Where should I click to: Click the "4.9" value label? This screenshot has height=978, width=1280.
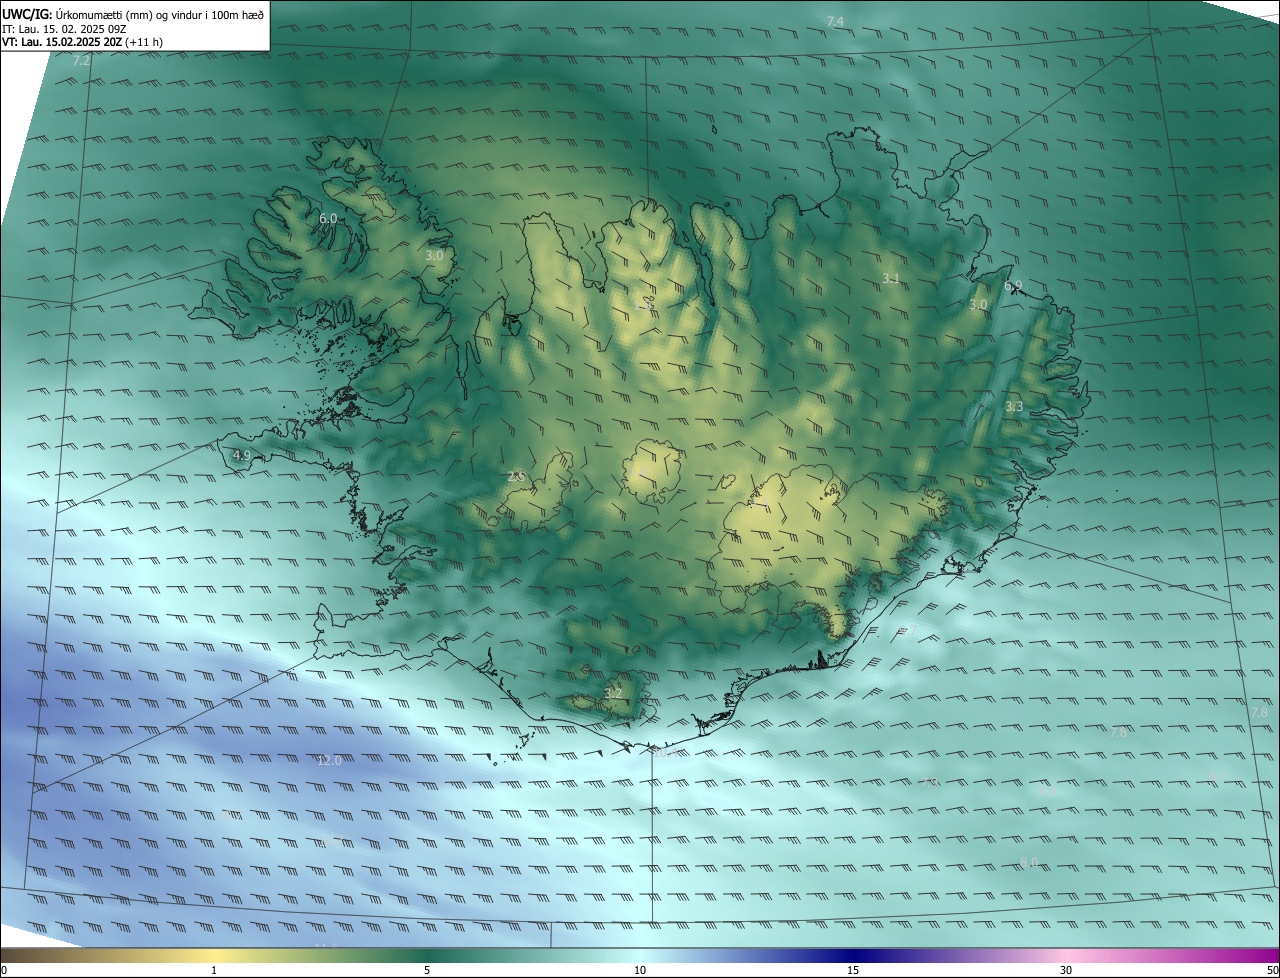pyautogui.click(x=241, y=455)
